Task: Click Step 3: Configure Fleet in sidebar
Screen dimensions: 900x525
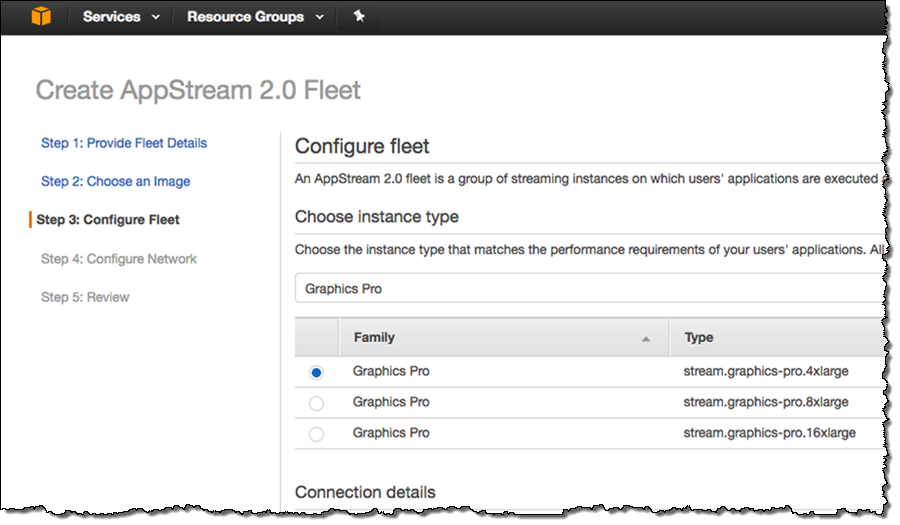Action: coord(108,220)
